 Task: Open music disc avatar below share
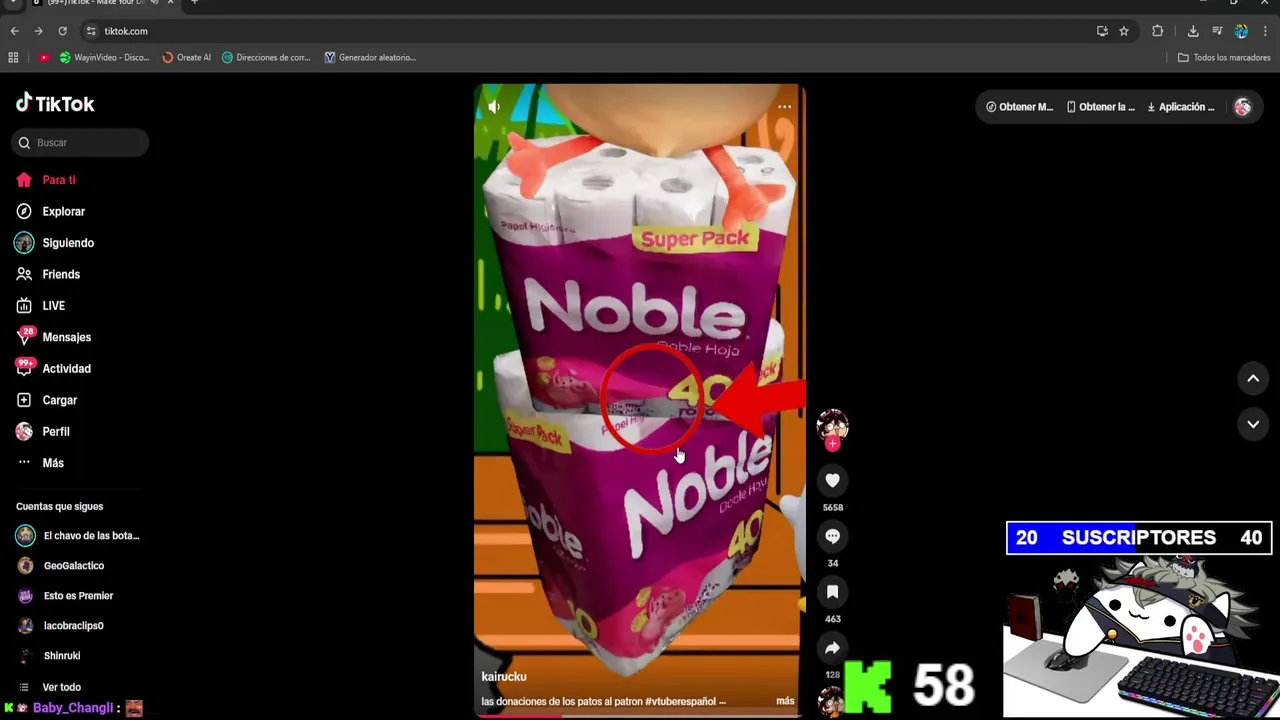(x=830, y=702)
